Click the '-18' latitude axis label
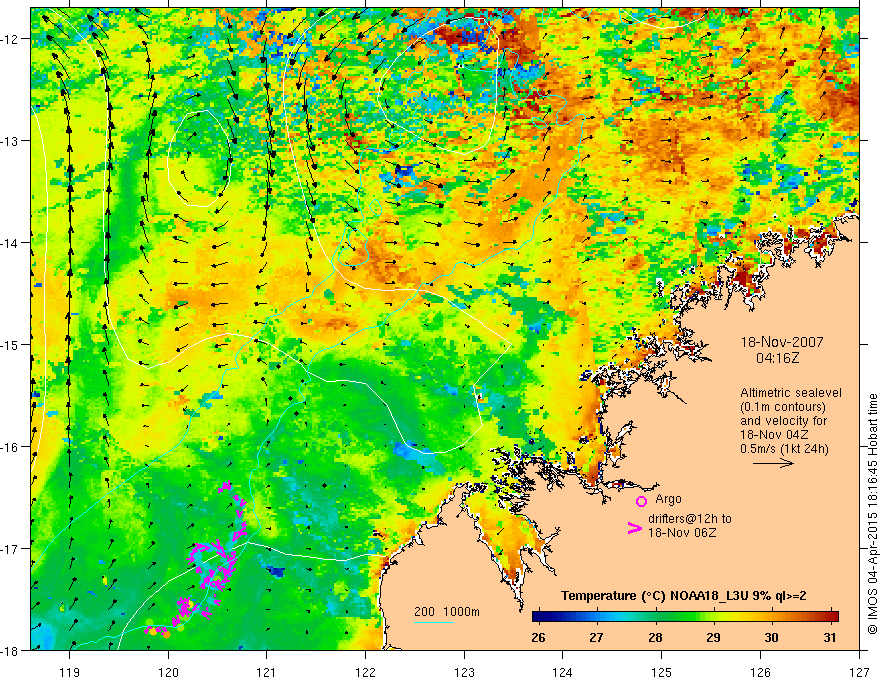880x680 pixels. (10, 650)
